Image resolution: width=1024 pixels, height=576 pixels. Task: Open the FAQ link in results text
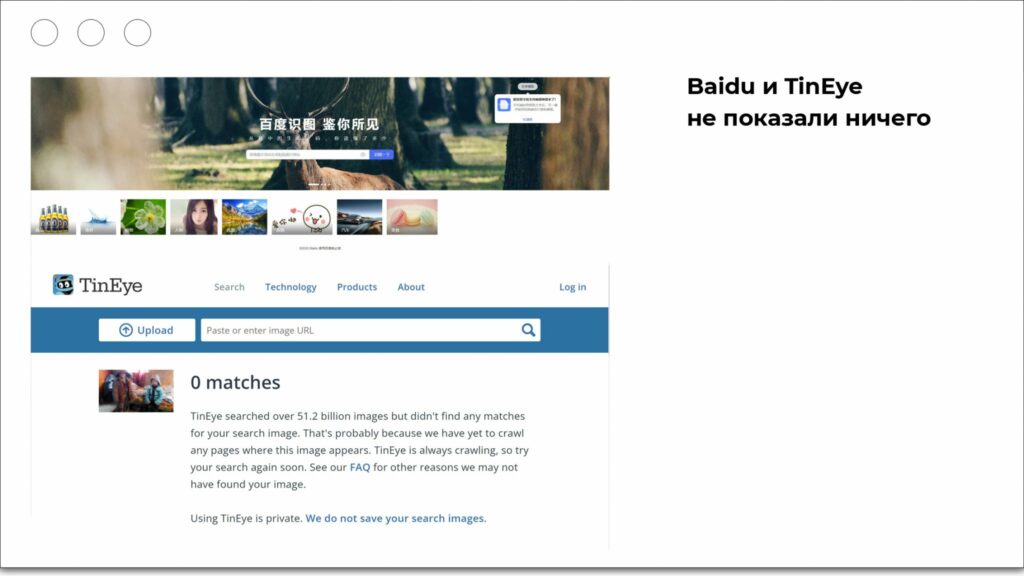[360, 467]
